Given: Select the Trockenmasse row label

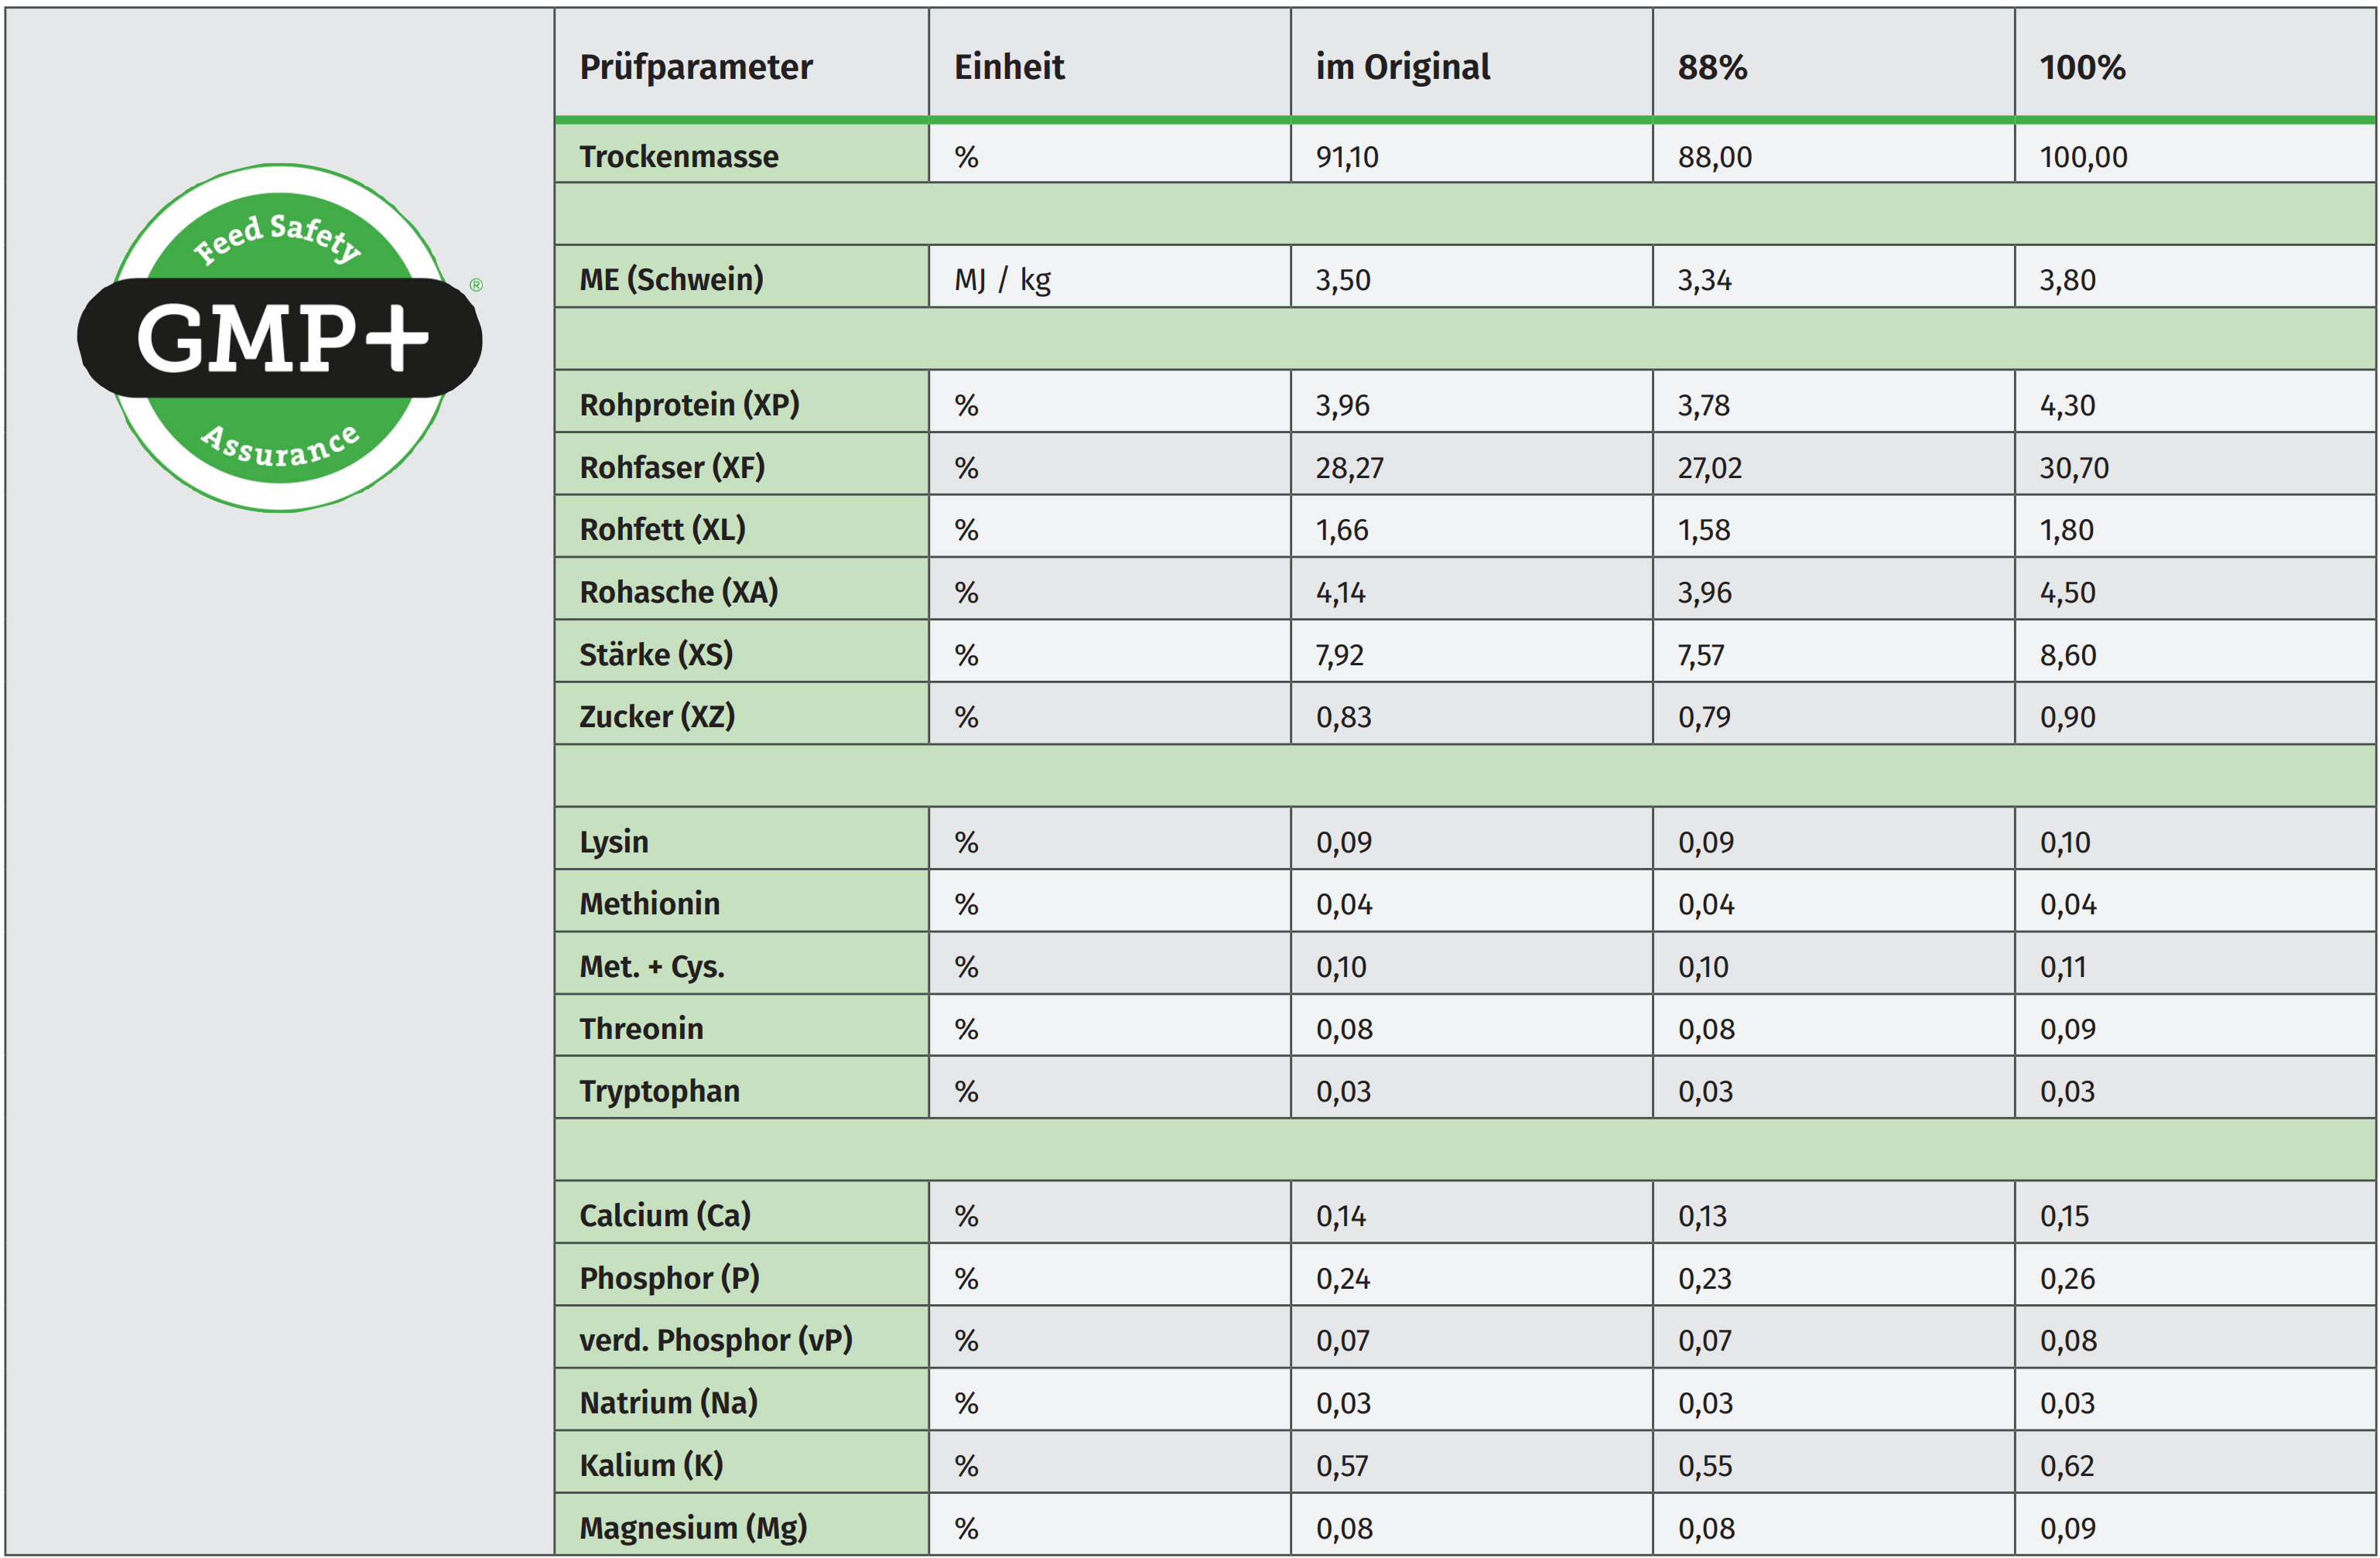Looking at the screenshot, I should coord(679,157).
